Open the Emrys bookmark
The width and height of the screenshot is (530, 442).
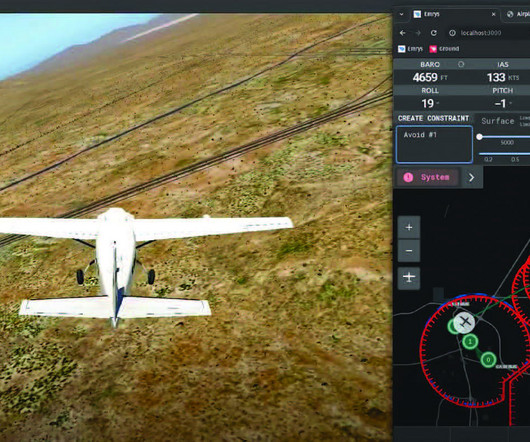410,49
